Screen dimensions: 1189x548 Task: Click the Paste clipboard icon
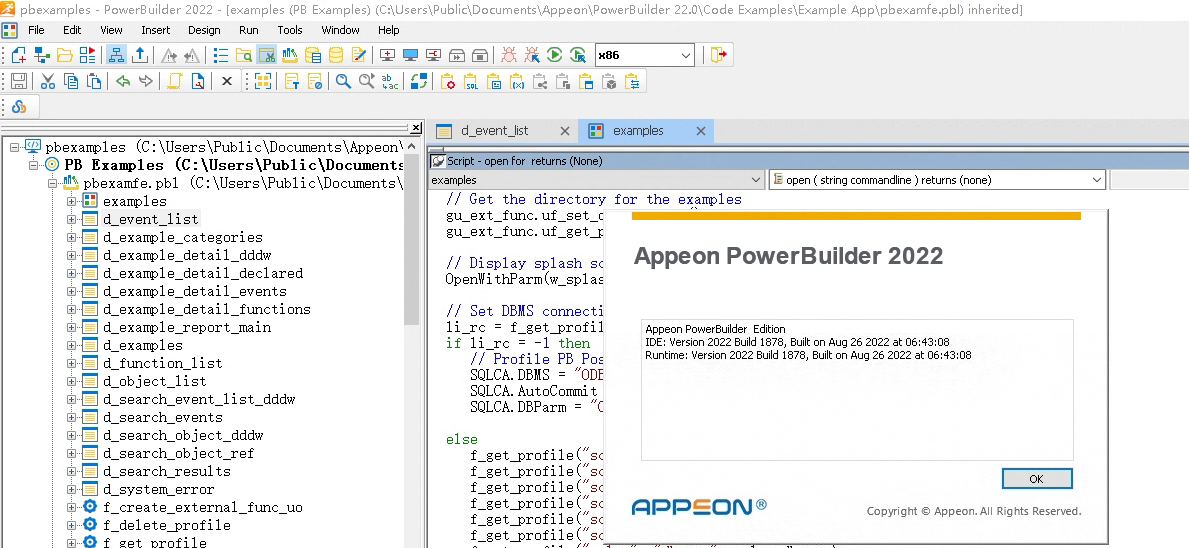93,81
